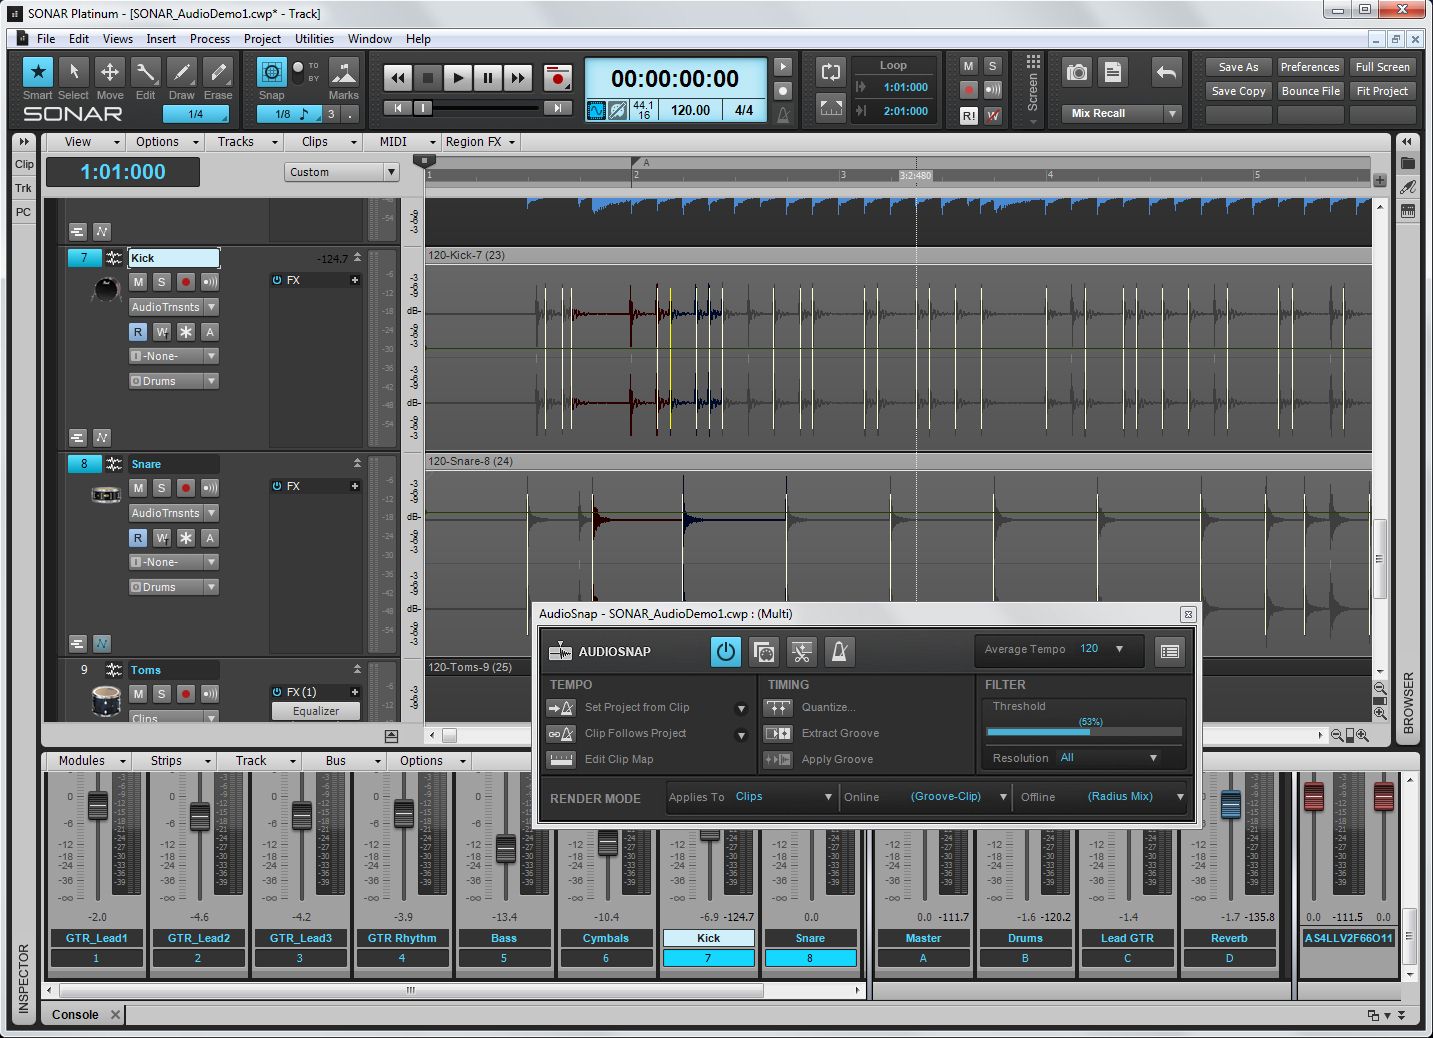Arm the Kick track for recording
This screenshot has width=1433, height=1038.
tap(185, 282)
